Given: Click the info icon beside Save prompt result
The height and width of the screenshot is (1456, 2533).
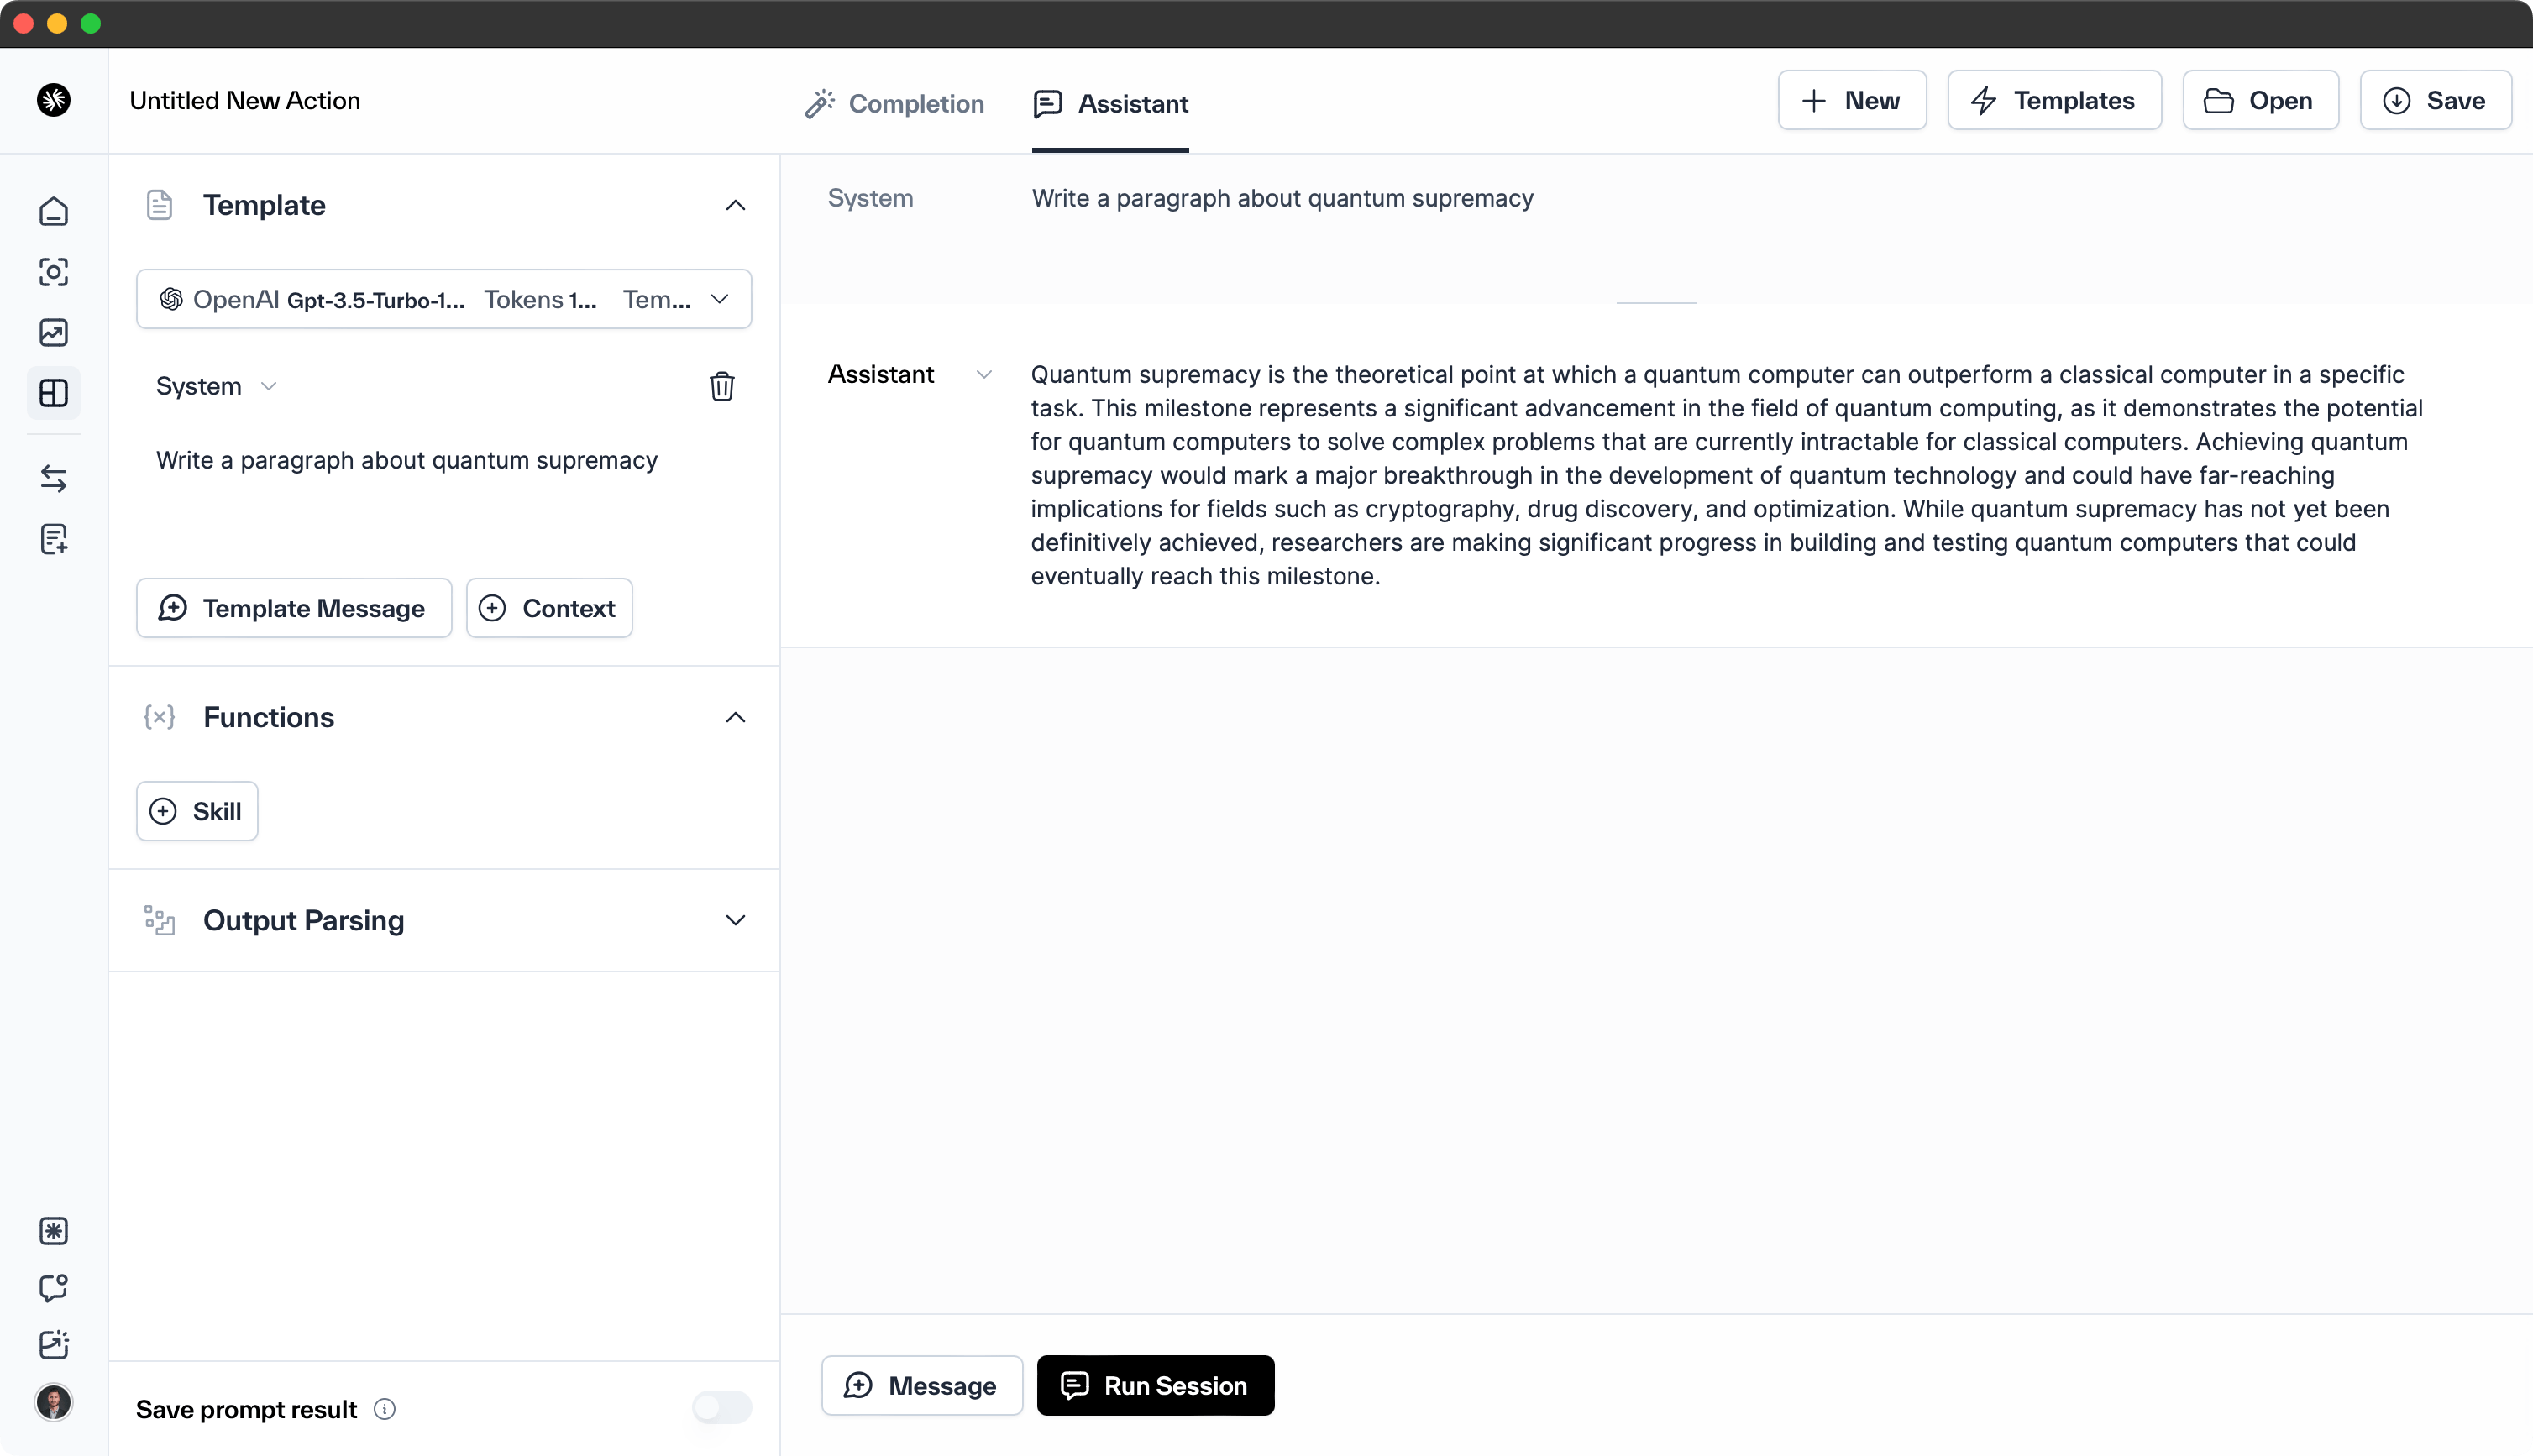Looking at the screenshot, I should [385, 1409].
